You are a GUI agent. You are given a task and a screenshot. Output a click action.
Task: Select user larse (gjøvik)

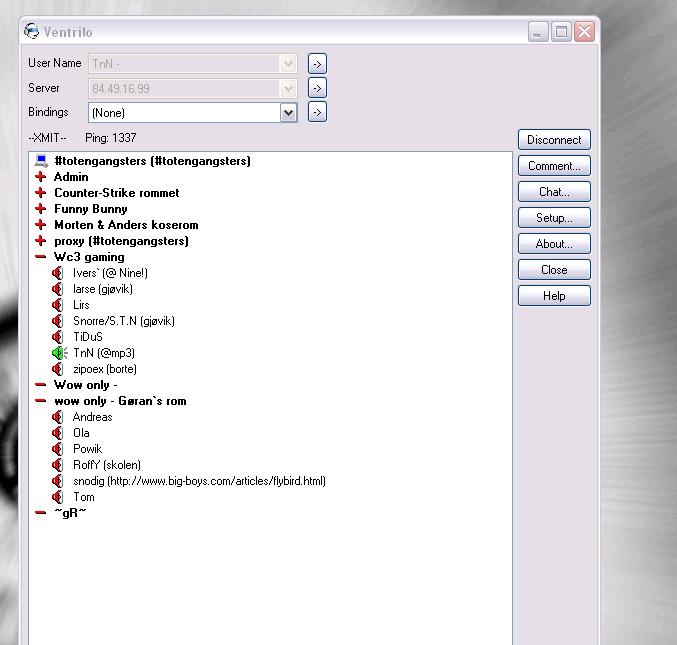(103, 289)
